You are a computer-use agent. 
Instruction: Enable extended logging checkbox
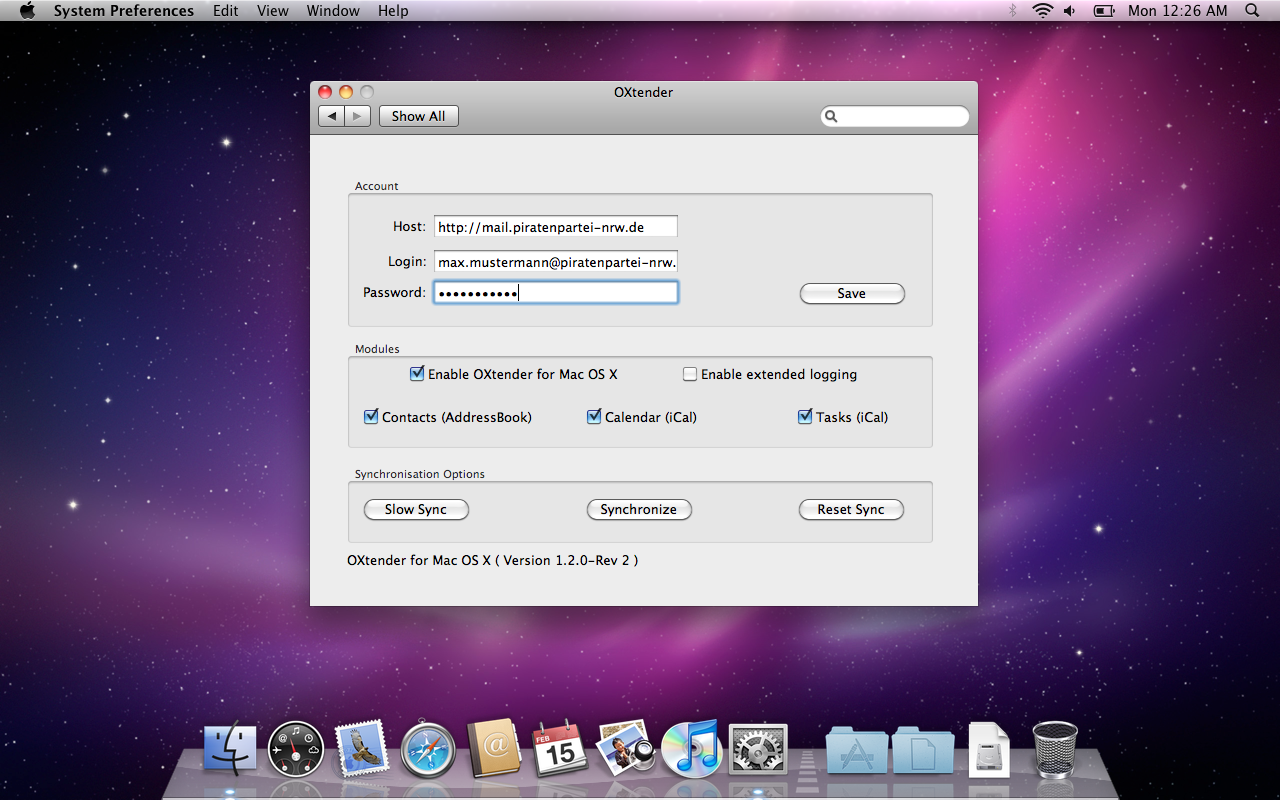(690, 374)
